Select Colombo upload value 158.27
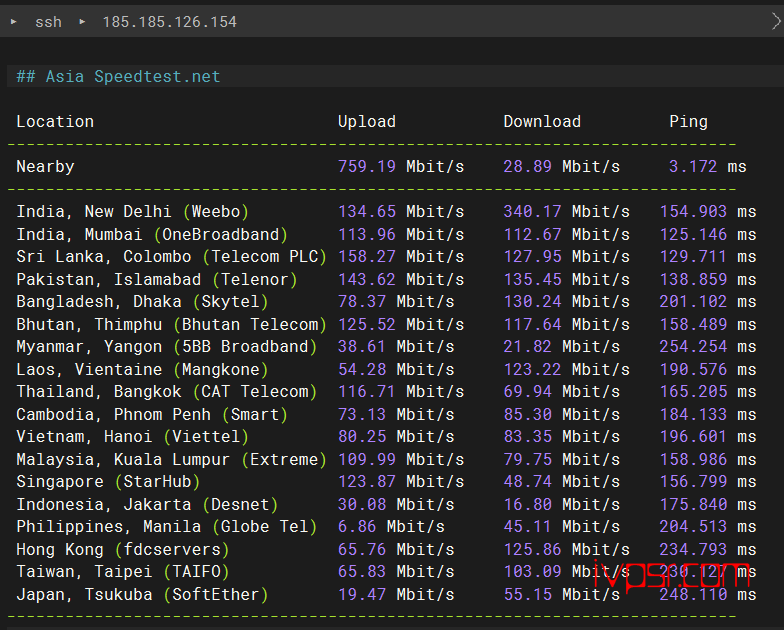 (x=366, y=256)
